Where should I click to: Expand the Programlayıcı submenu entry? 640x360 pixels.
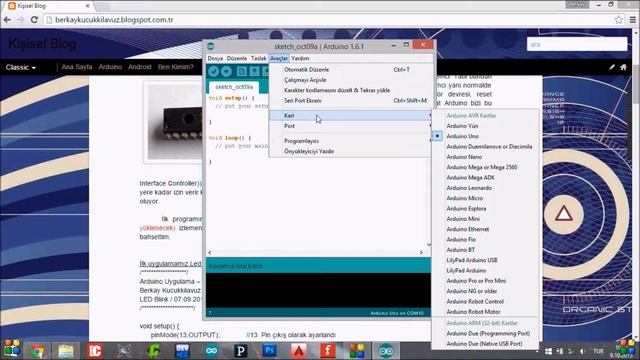click(350, 141)
